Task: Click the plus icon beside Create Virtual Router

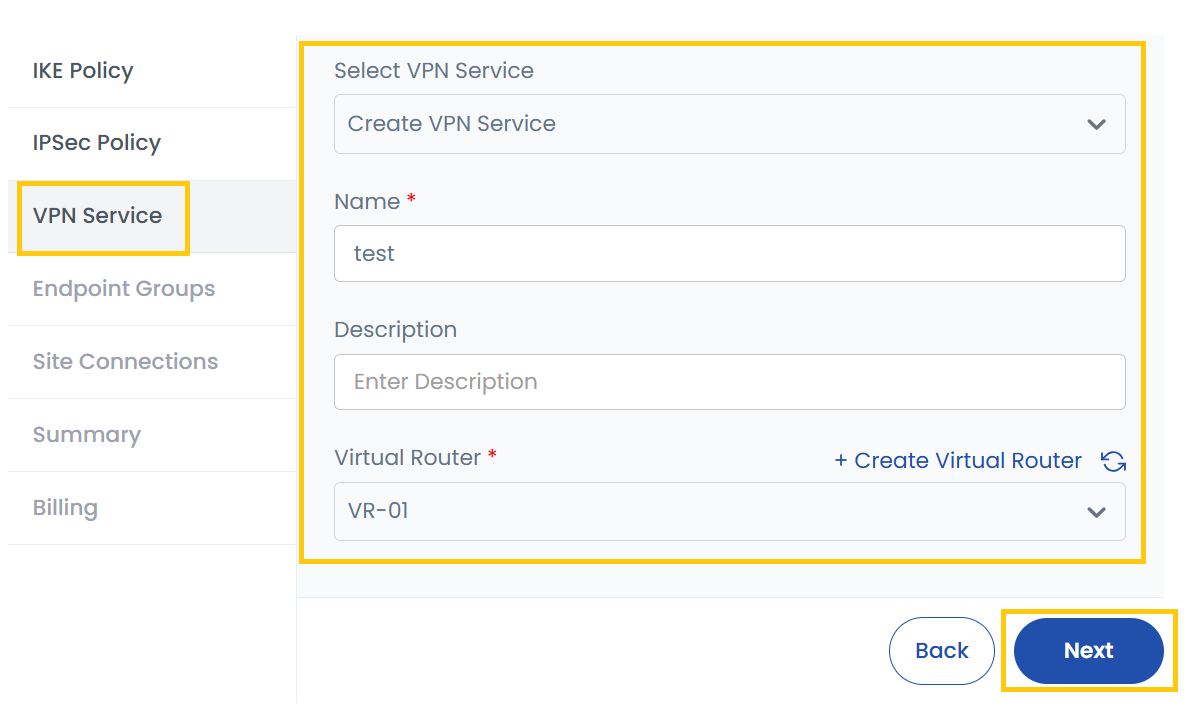Action: (842, 460)
